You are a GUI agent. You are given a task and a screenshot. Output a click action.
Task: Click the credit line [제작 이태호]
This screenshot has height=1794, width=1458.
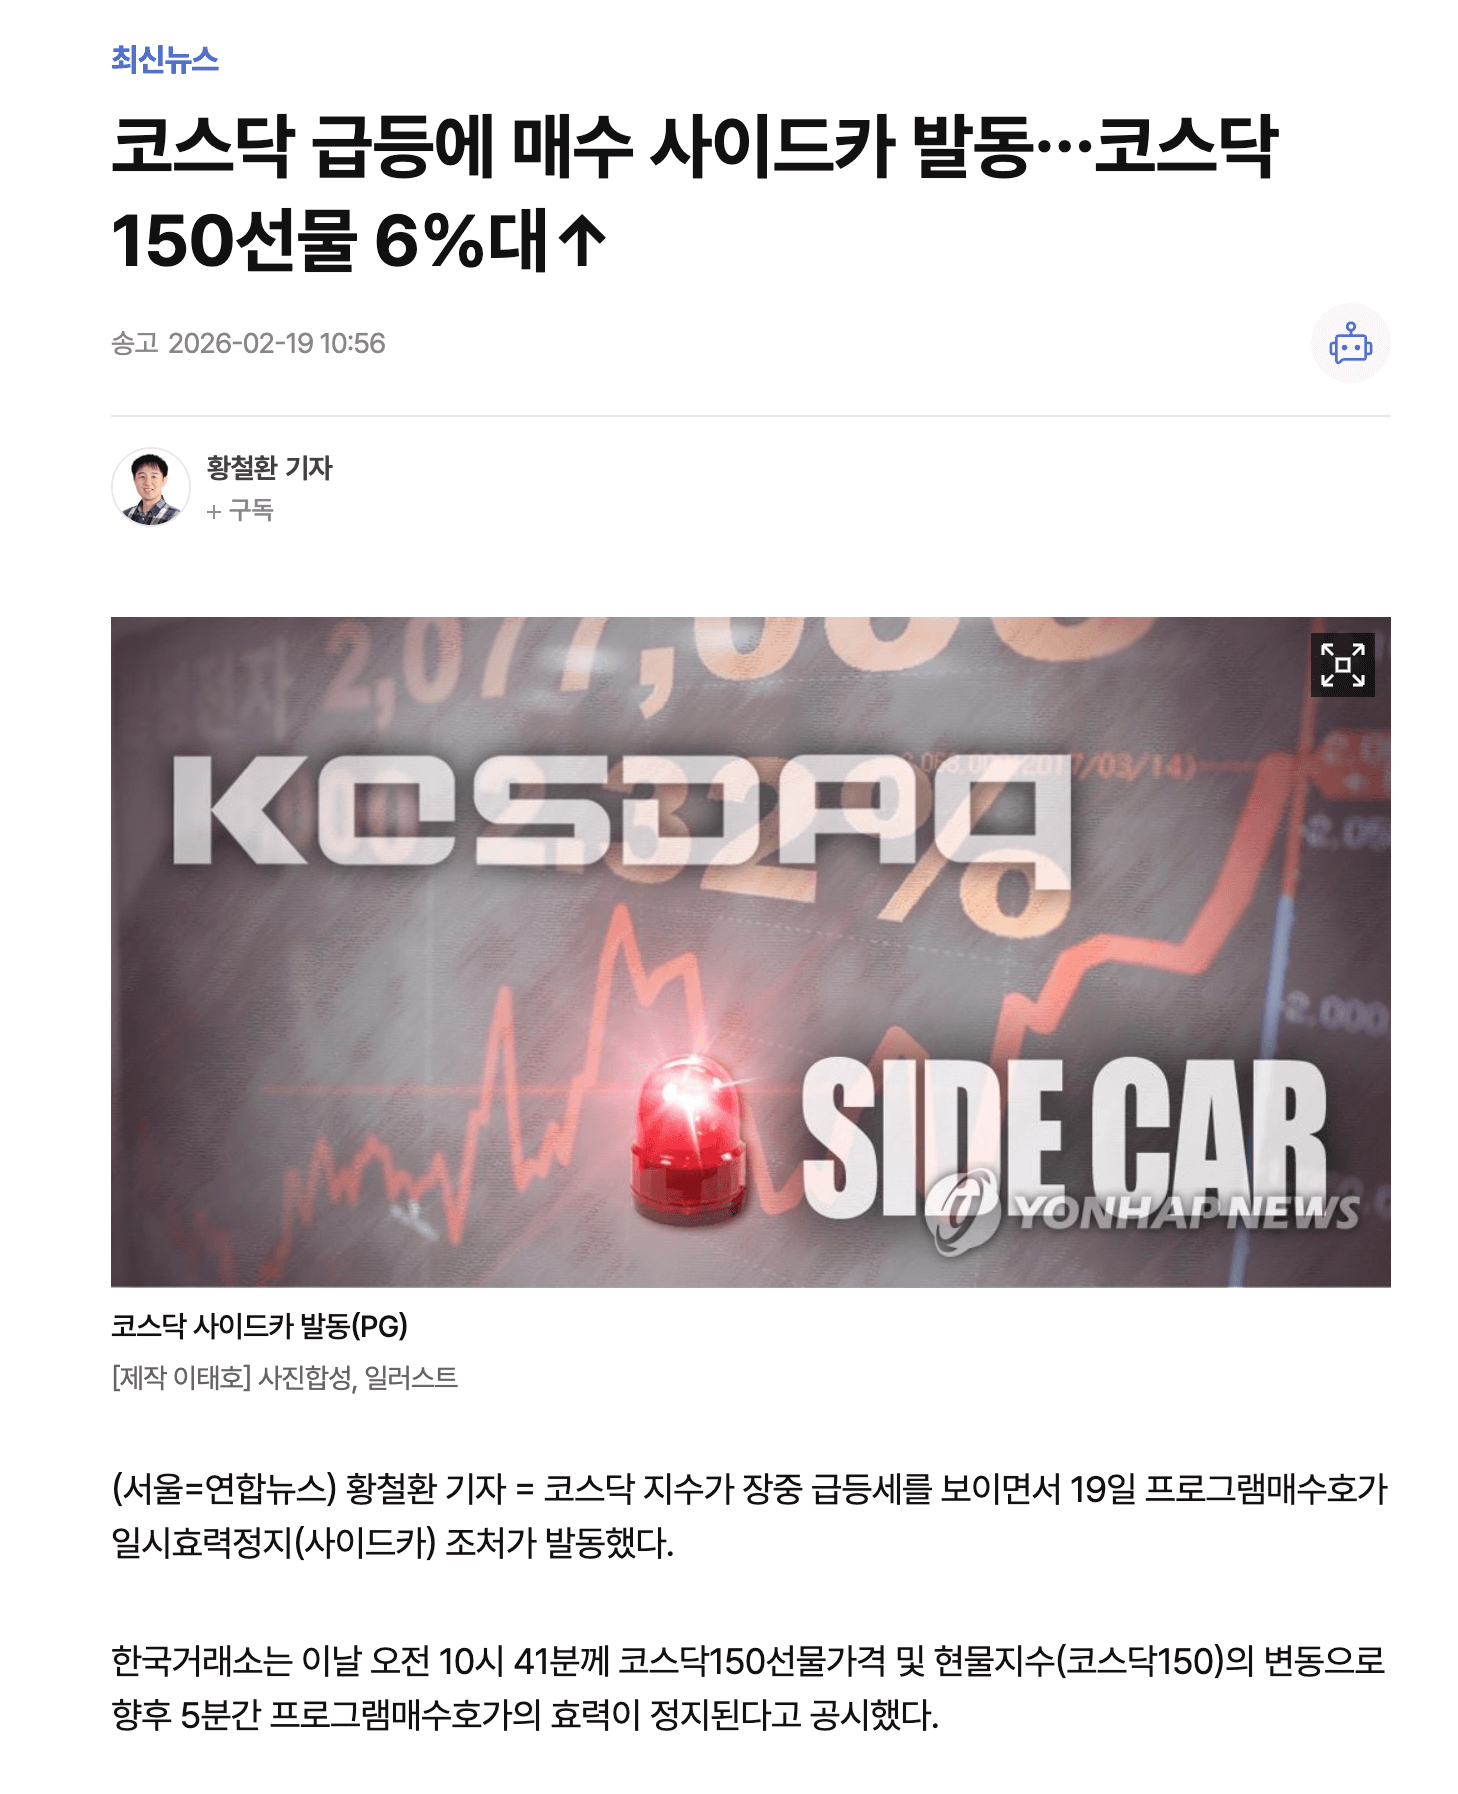point(181,1377)
